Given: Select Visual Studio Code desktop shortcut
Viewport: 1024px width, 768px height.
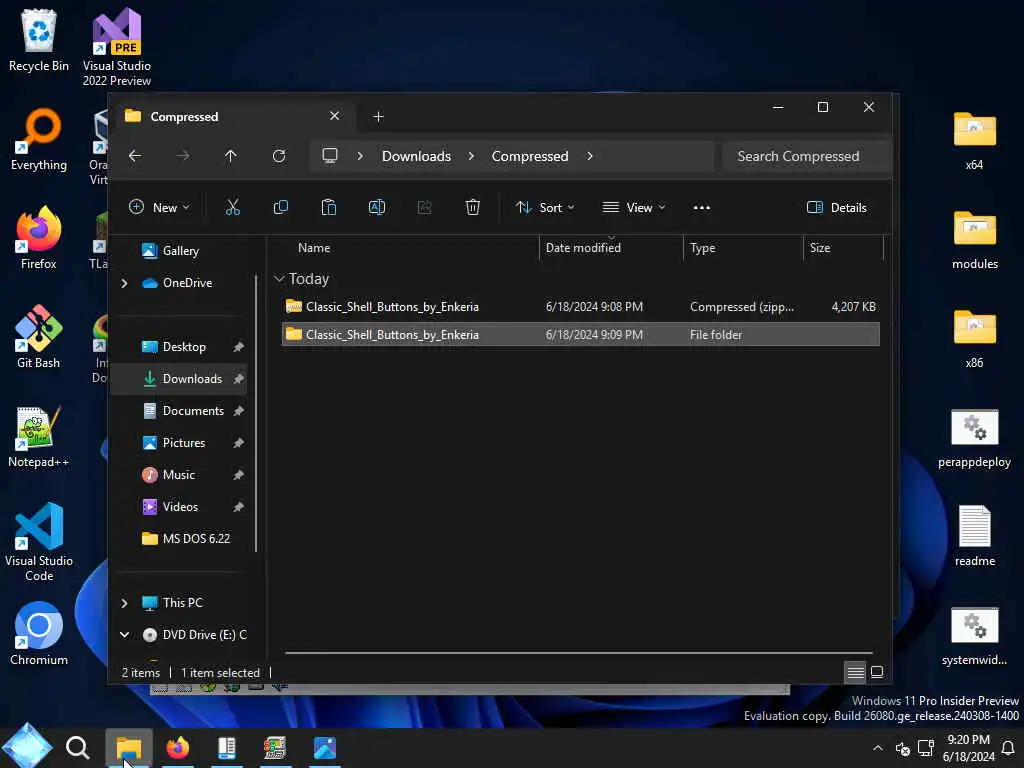Looking at the screenshot, I should [39, 542].
